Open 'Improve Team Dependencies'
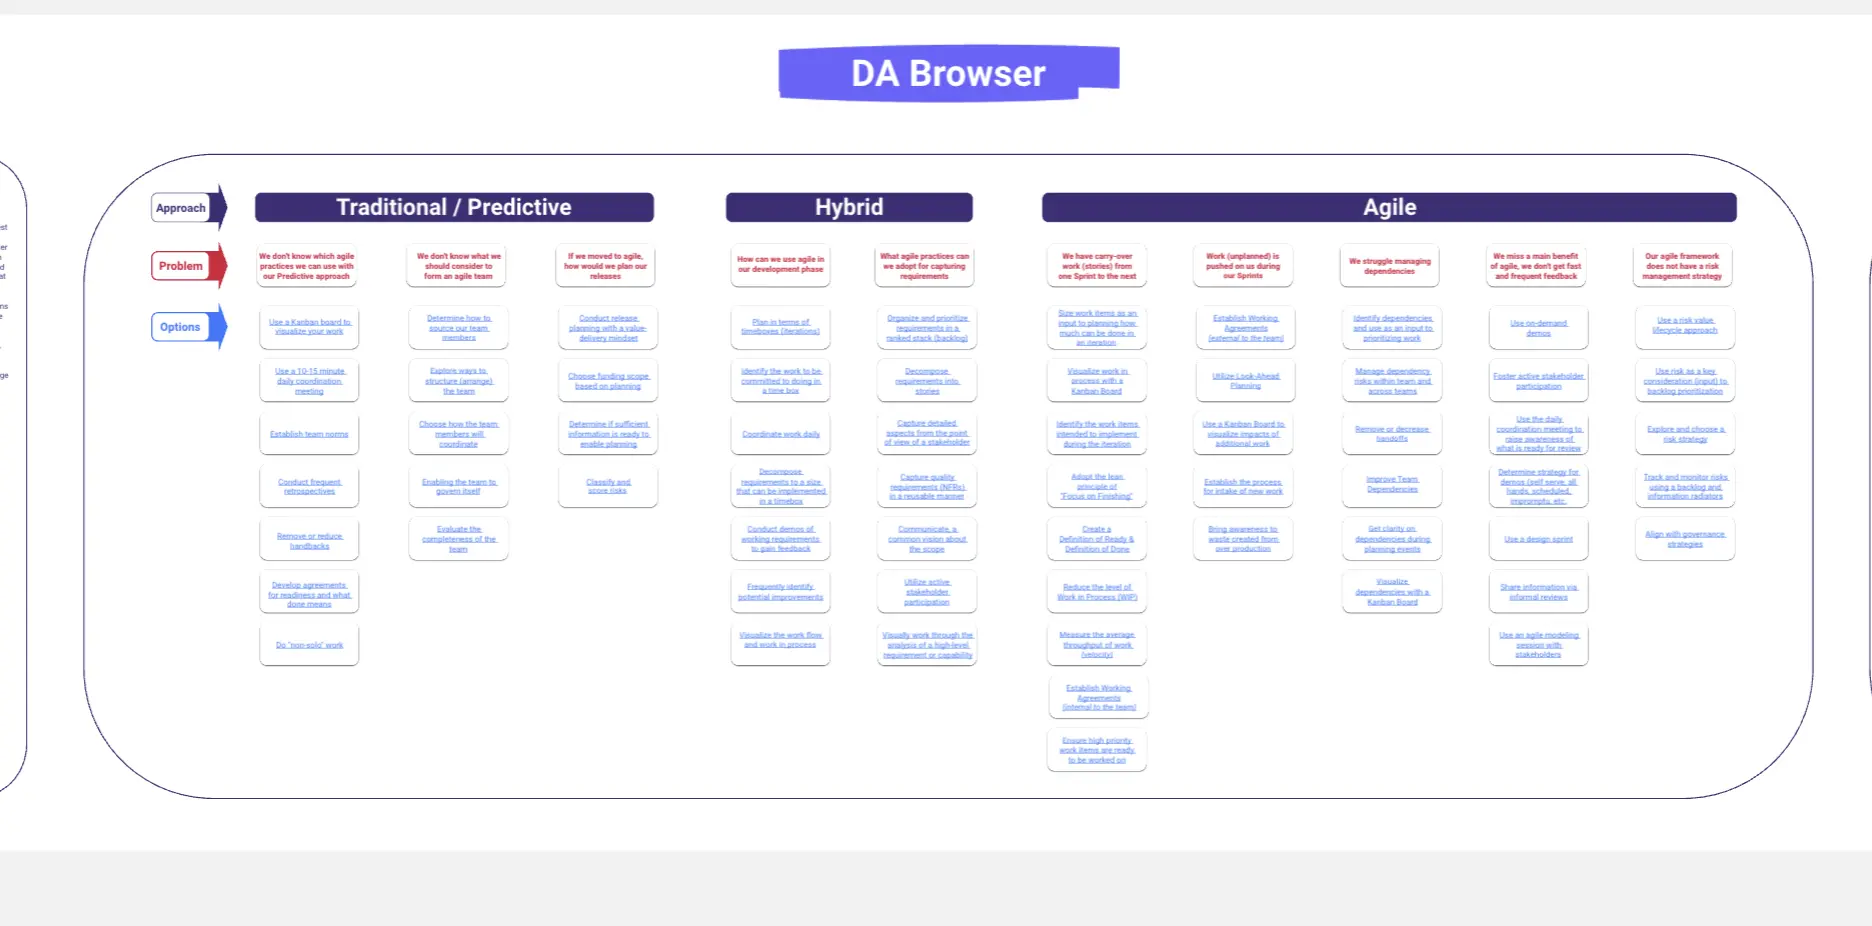The height and width of the screenshot is (926, 1872). point(1391,486)
